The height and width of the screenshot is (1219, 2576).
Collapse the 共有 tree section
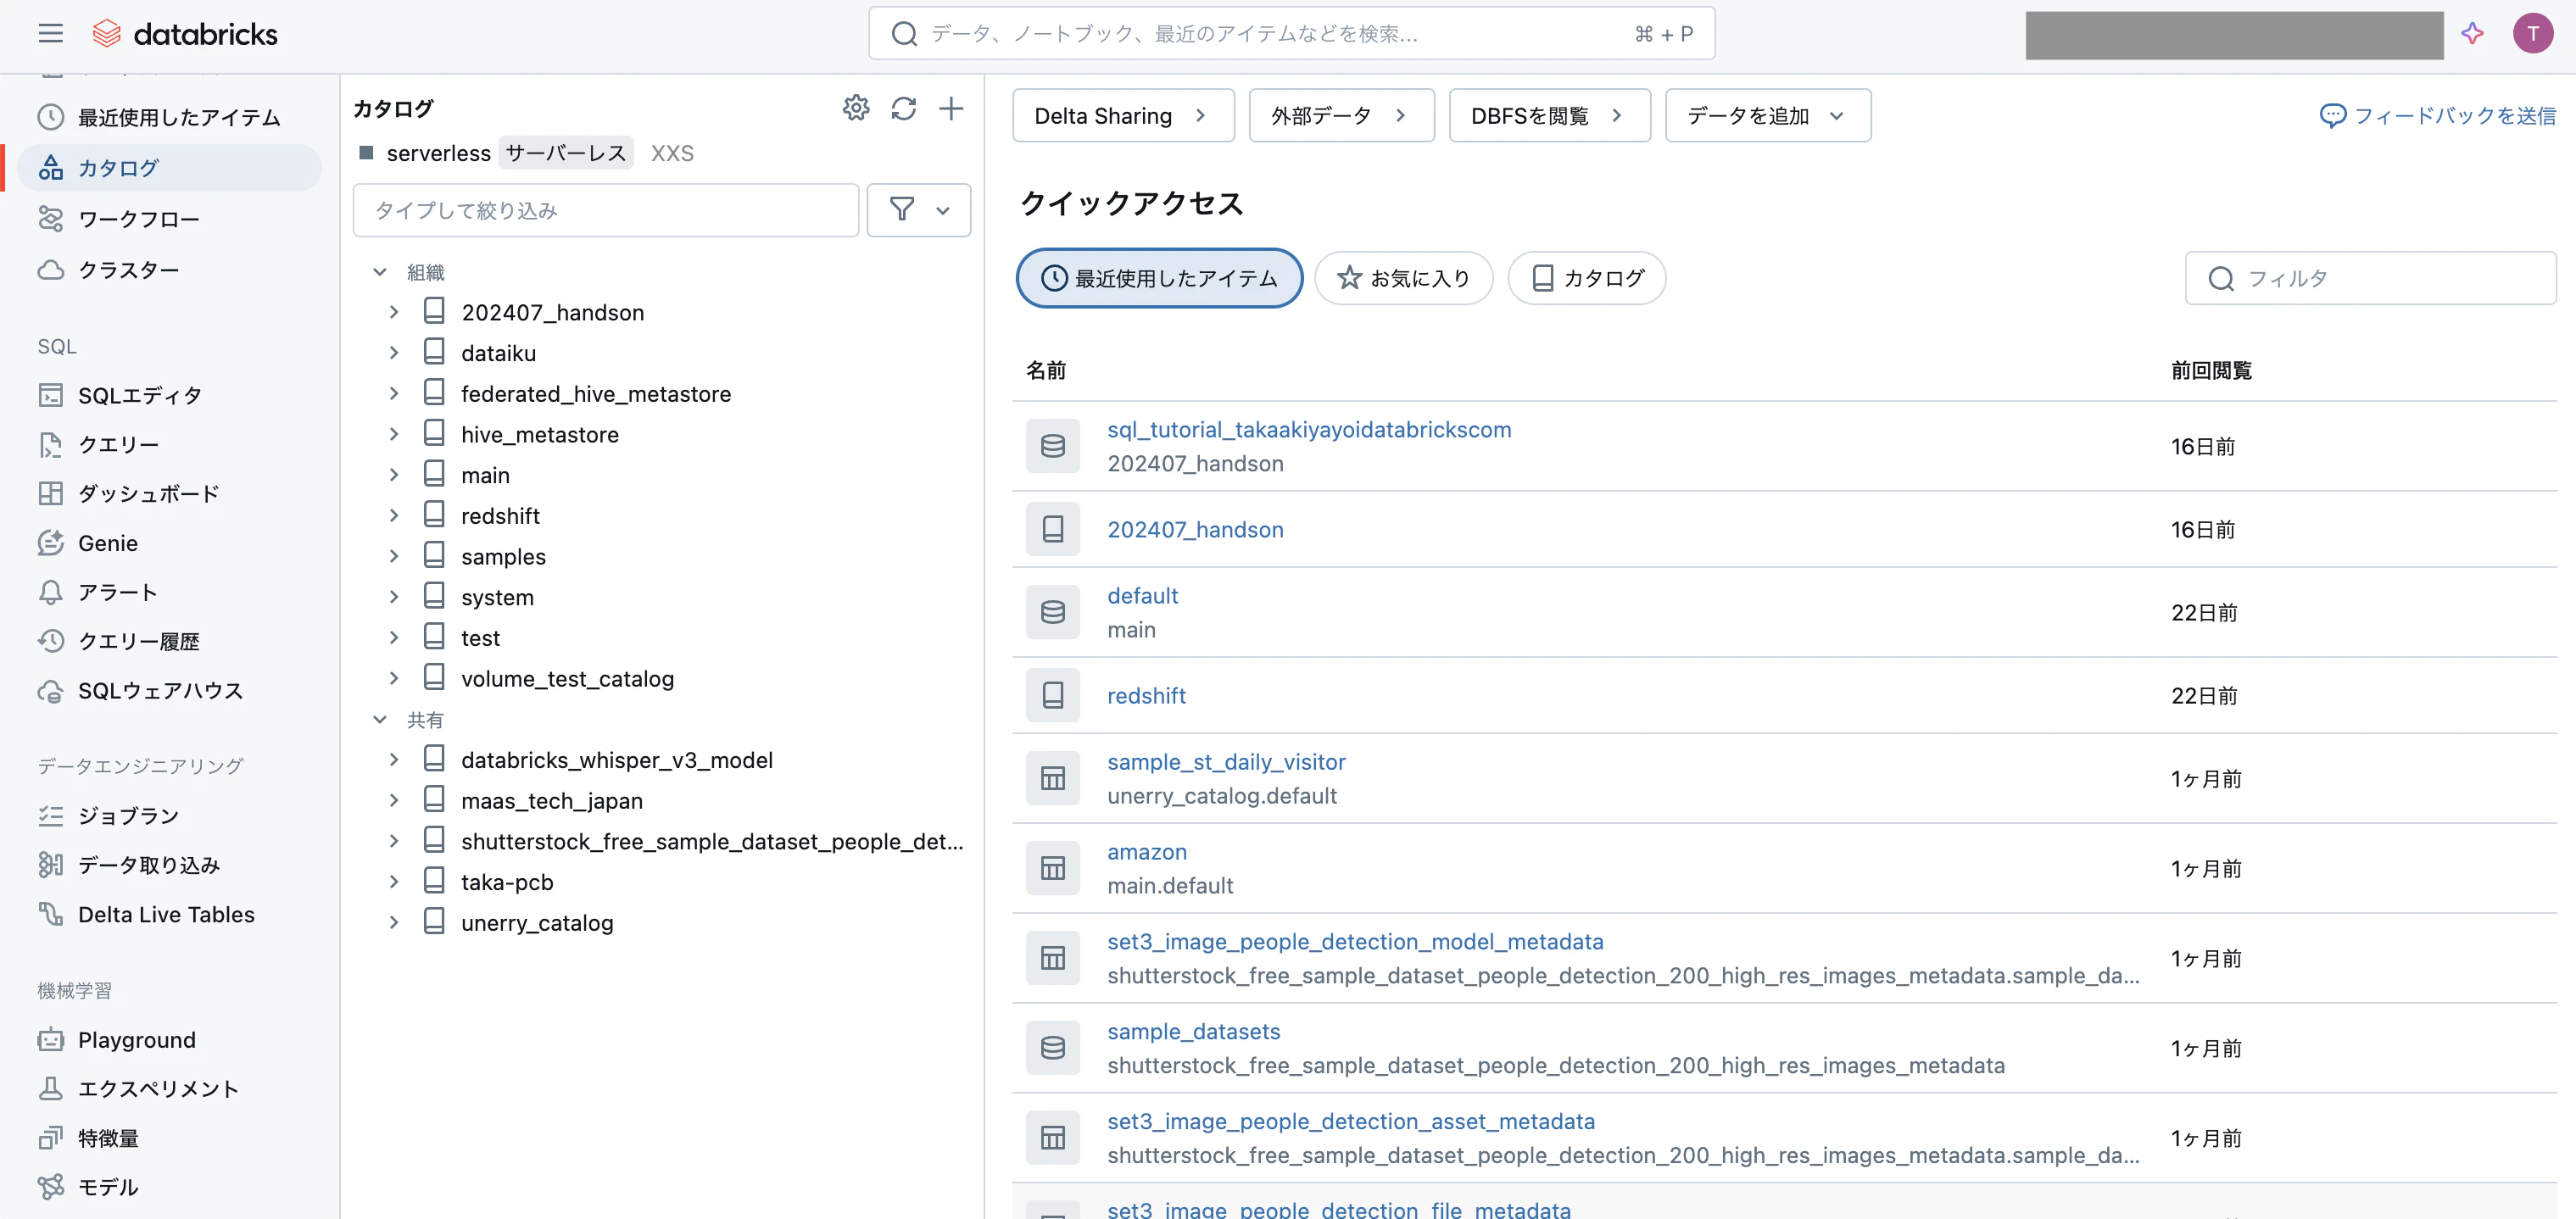tap(380, 720)
